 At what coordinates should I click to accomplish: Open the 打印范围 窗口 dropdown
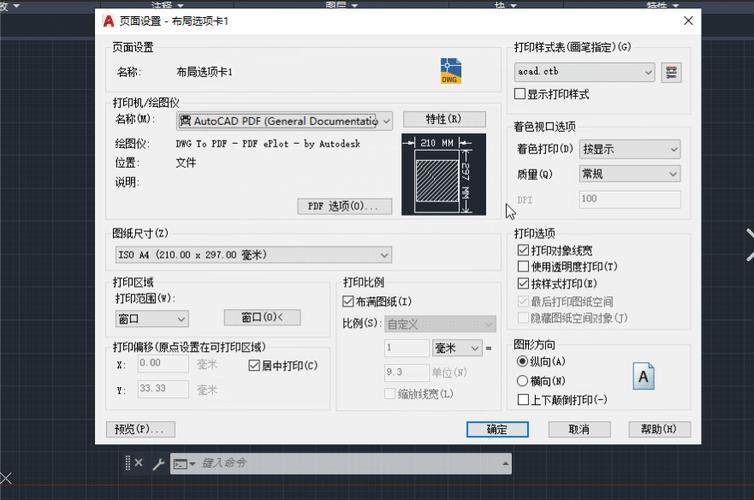[152, 318]
